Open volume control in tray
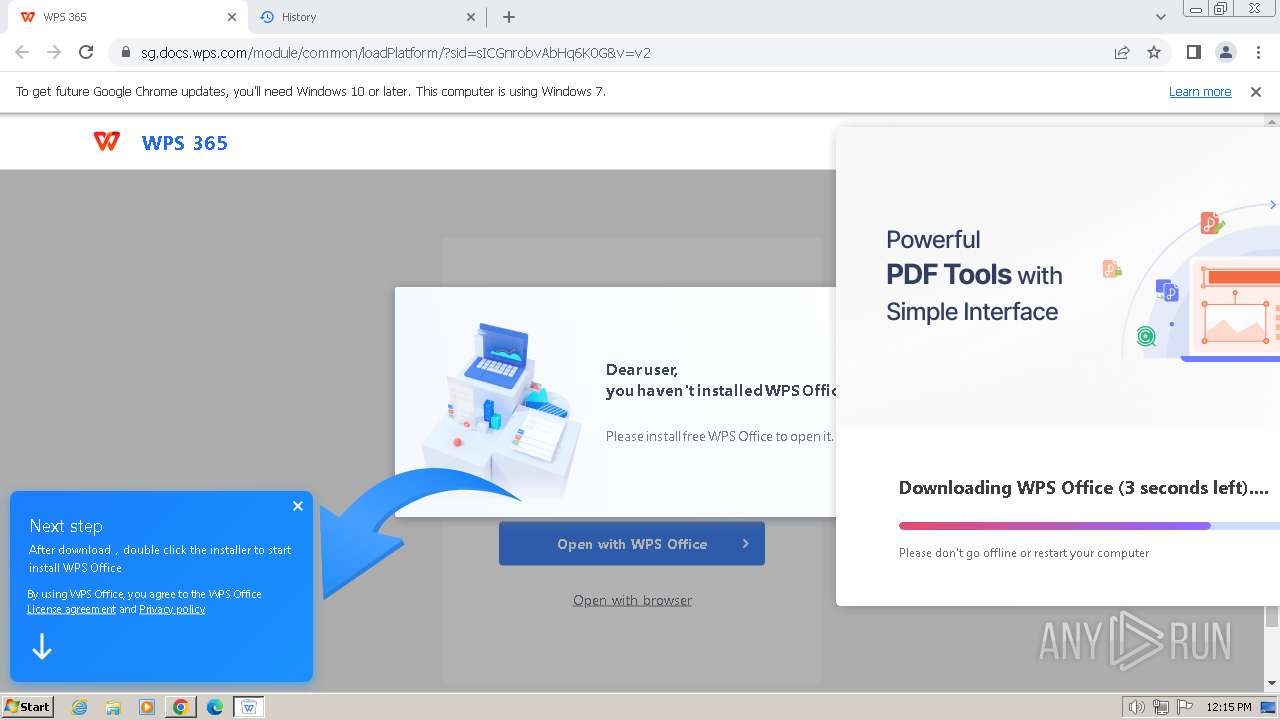This screenshot has width=1280, height=720. [x=1137, y=707]
